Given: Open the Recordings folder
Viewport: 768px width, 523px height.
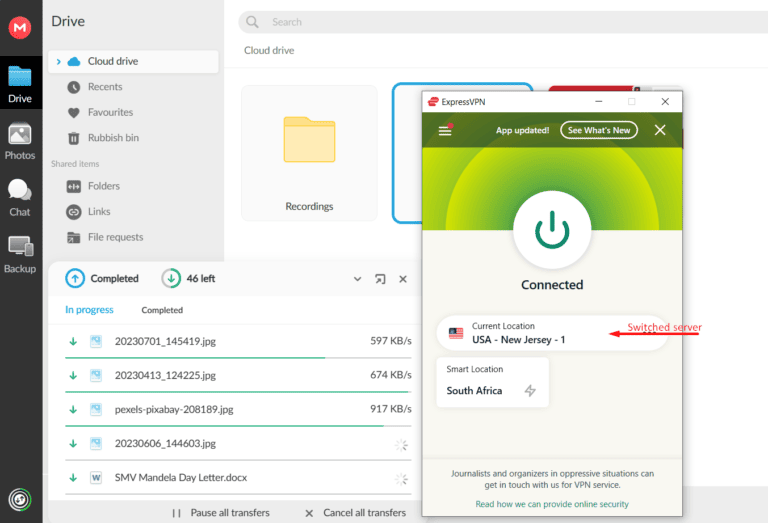Looking at the screenshot, I should click(309, 152).
